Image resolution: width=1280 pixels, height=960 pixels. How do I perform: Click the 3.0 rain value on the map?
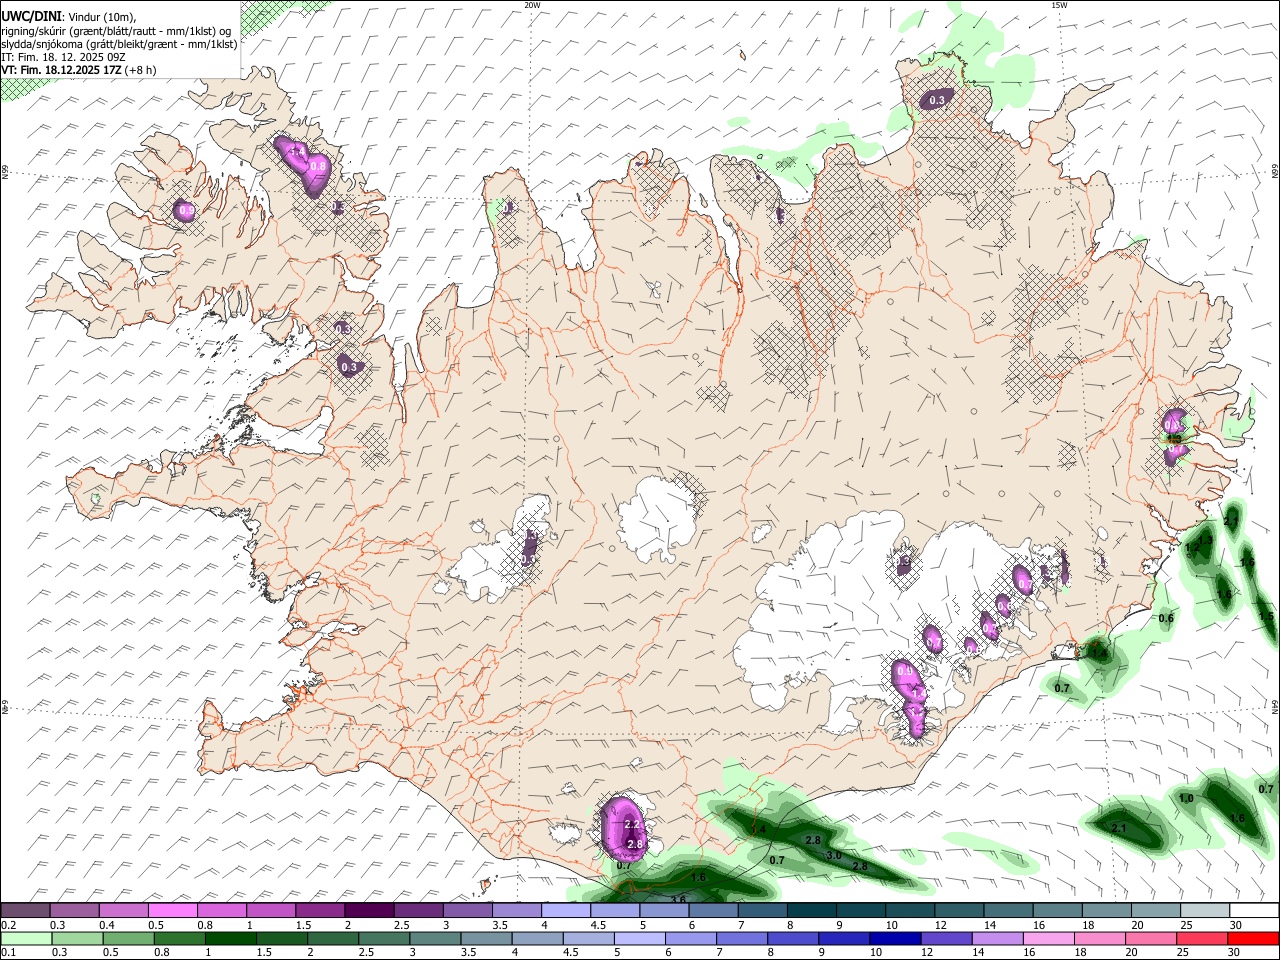834,856
